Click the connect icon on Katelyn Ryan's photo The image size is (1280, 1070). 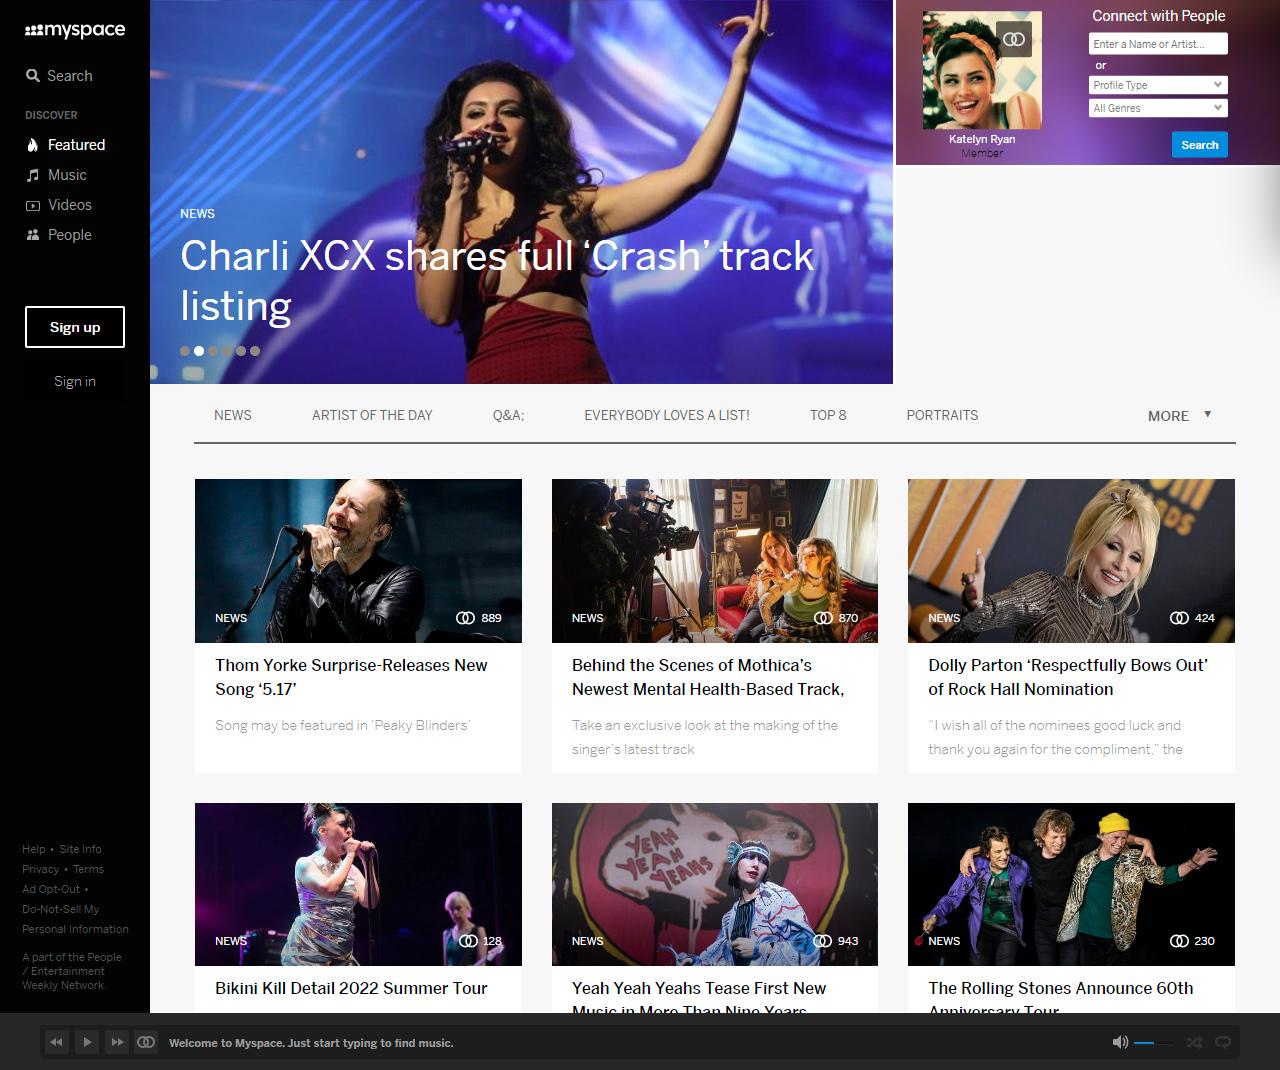[x=1014, y=39]
